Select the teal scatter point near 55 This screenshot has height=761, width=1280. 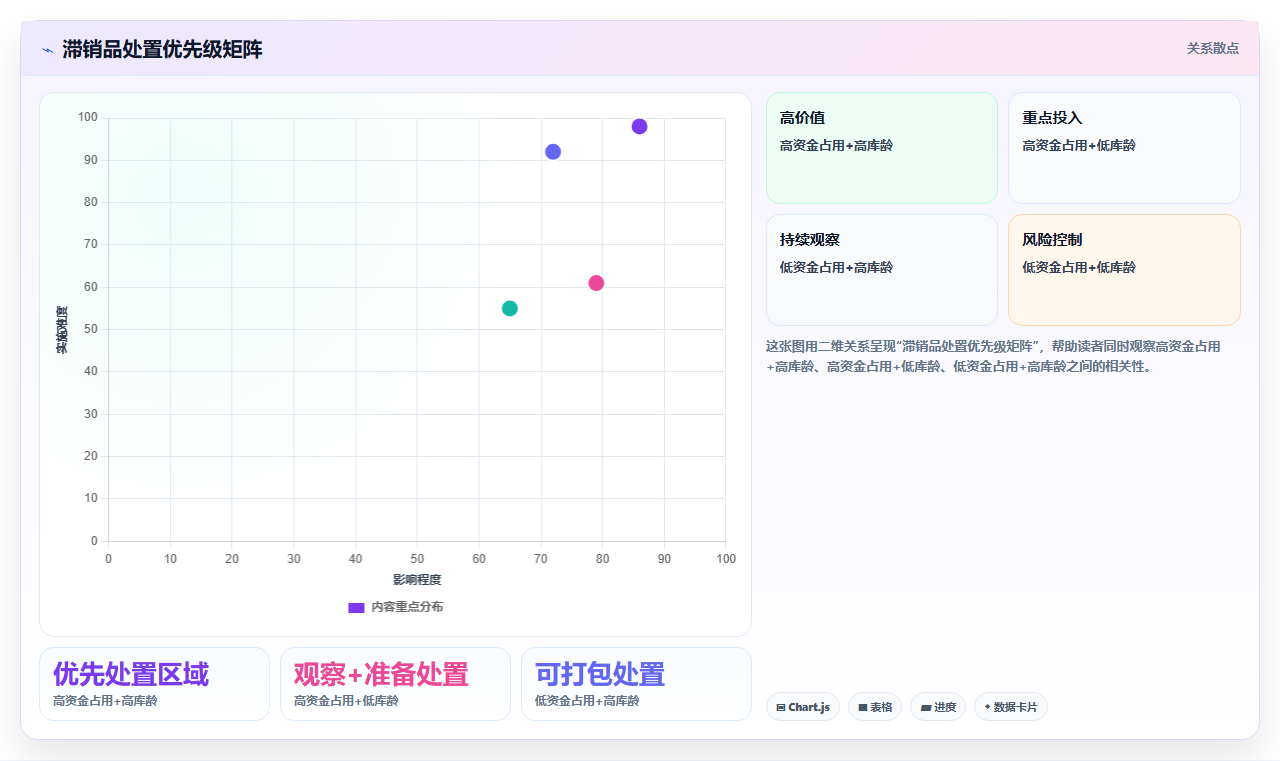(510, 308)
